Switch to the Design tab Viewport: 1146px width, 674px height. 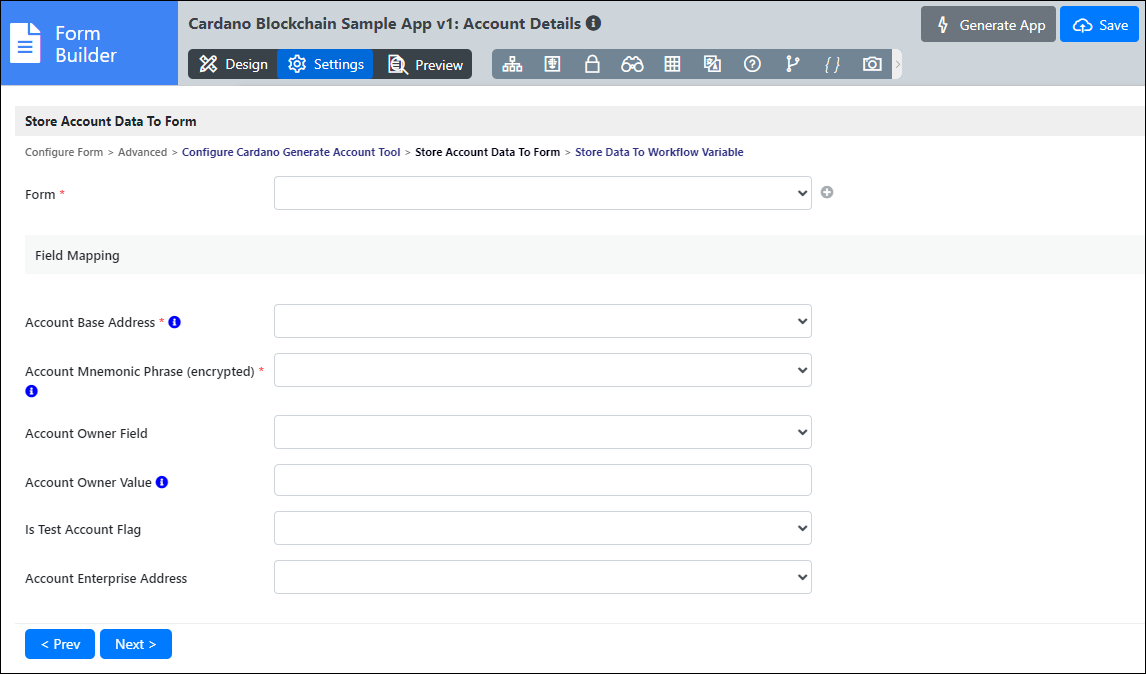[x=233, y=64]
